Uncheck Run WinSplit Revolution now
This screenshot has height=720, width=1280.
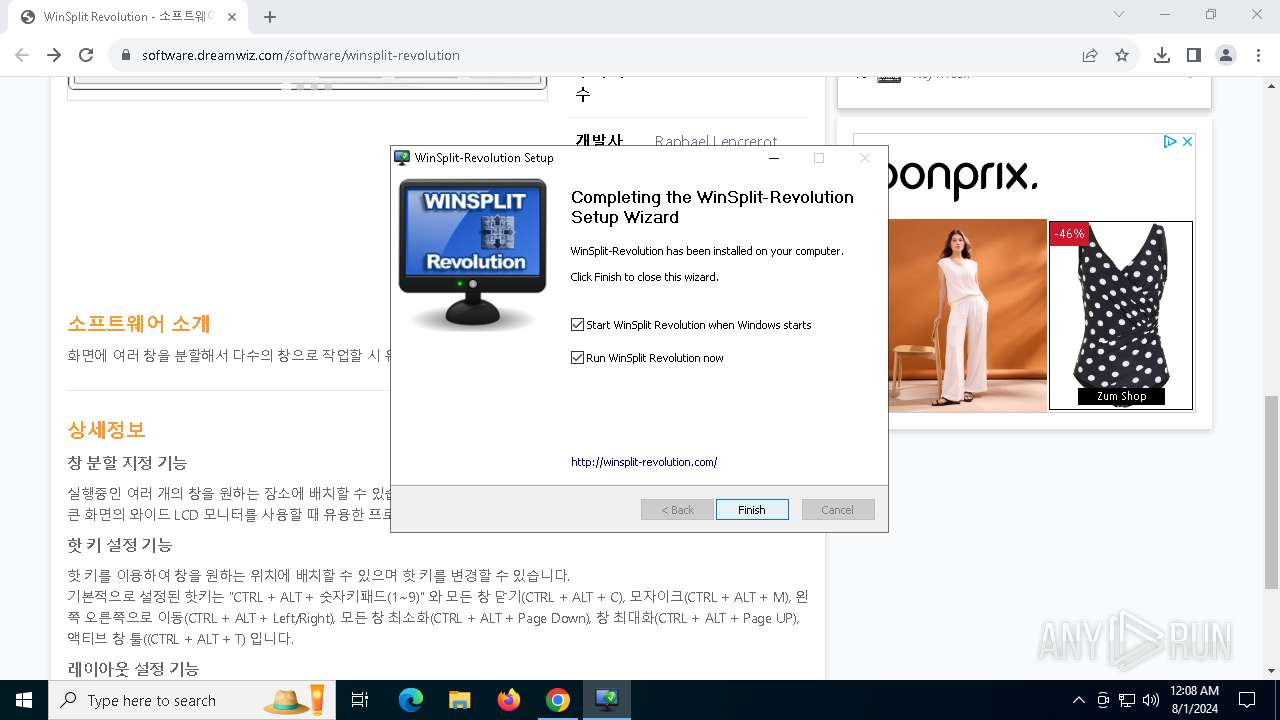tap(577, 358)
